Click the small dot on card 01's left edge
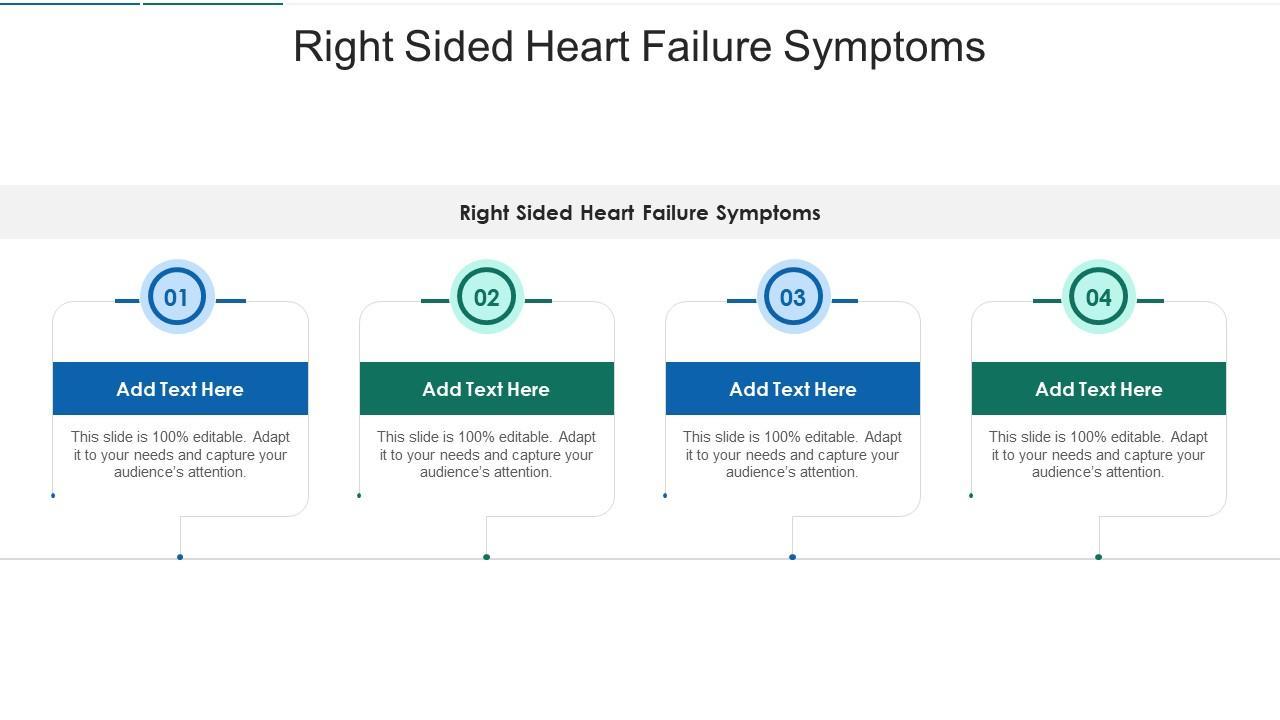 coord(53,495)
